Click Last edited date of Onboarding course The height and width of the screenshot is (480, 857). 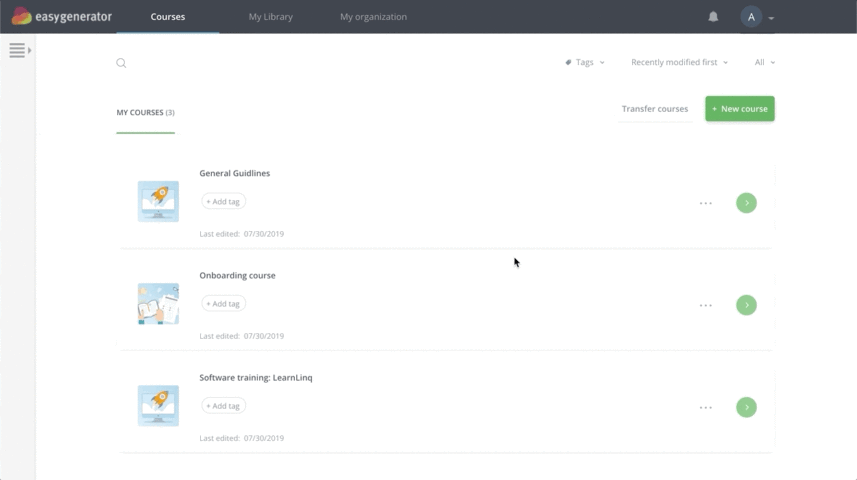tap(242, 336)
